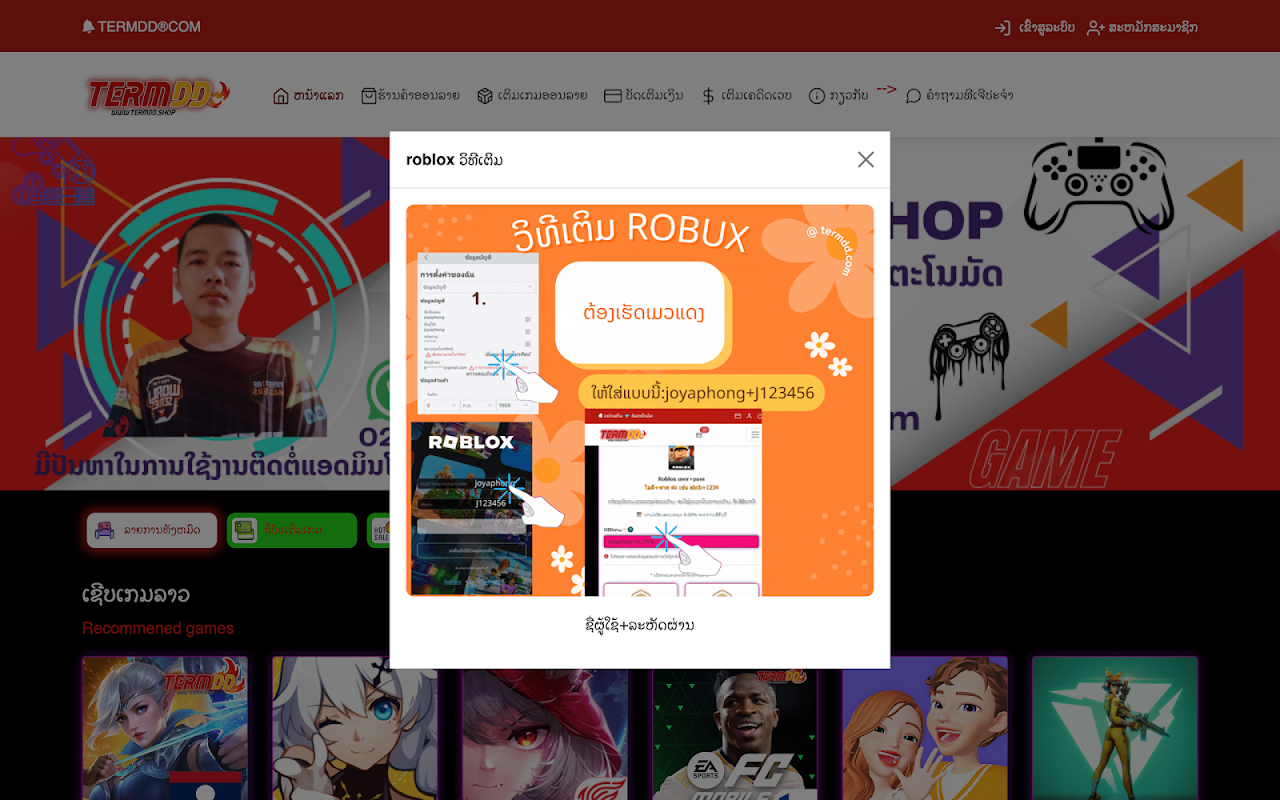
Task: Click the TERMDD®COM text in the top bar
Action: point(149,27)
